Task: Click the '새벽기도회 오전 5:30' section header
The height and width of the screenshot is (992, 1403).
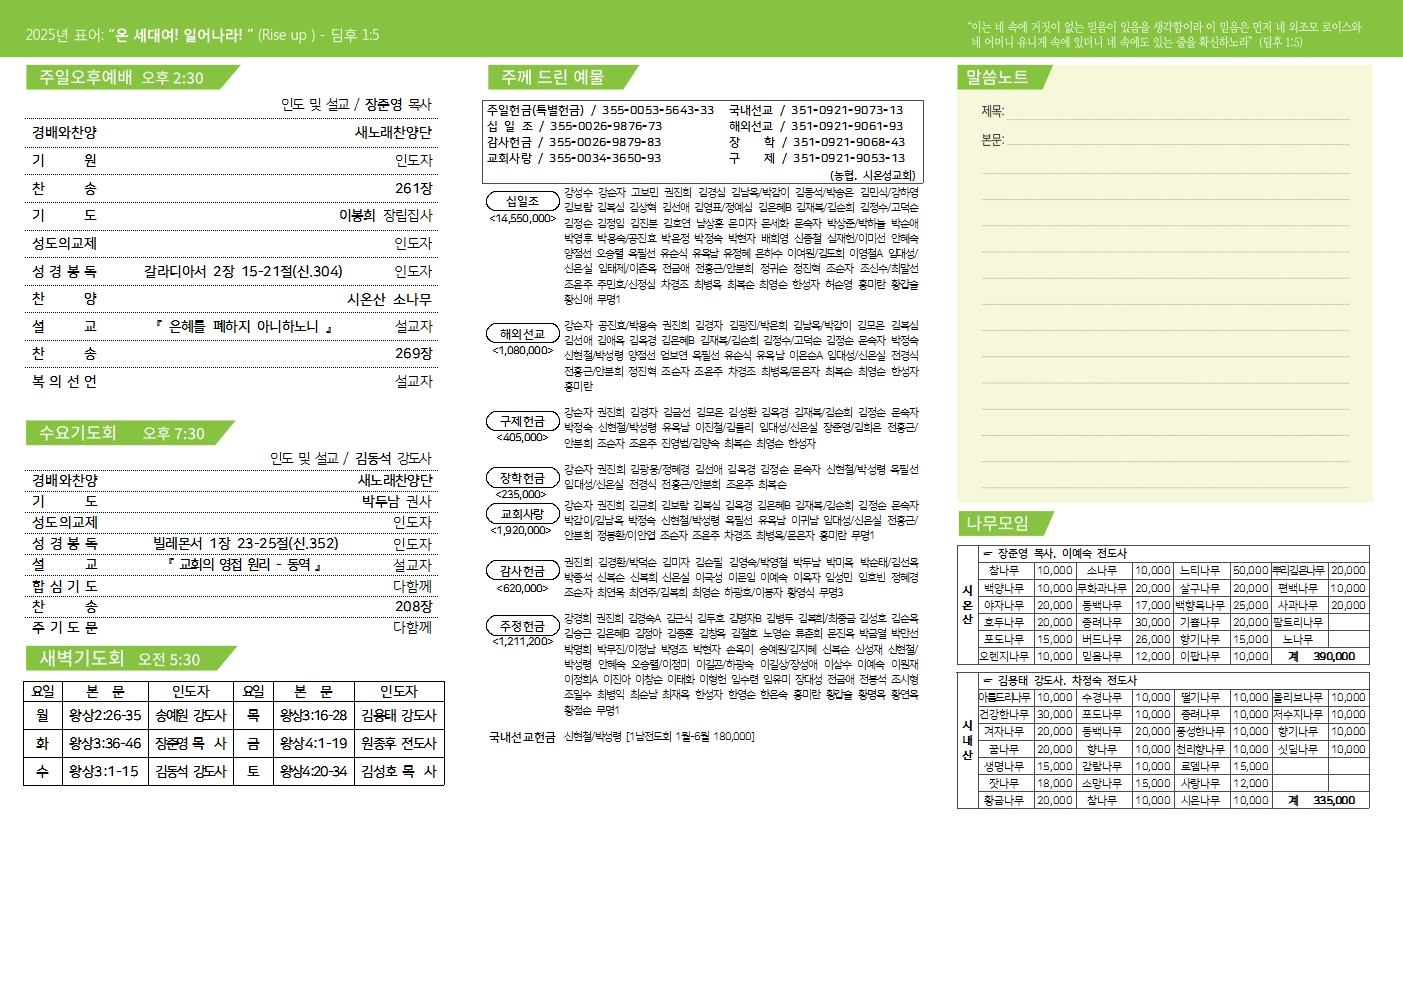Action: [129, 659]
